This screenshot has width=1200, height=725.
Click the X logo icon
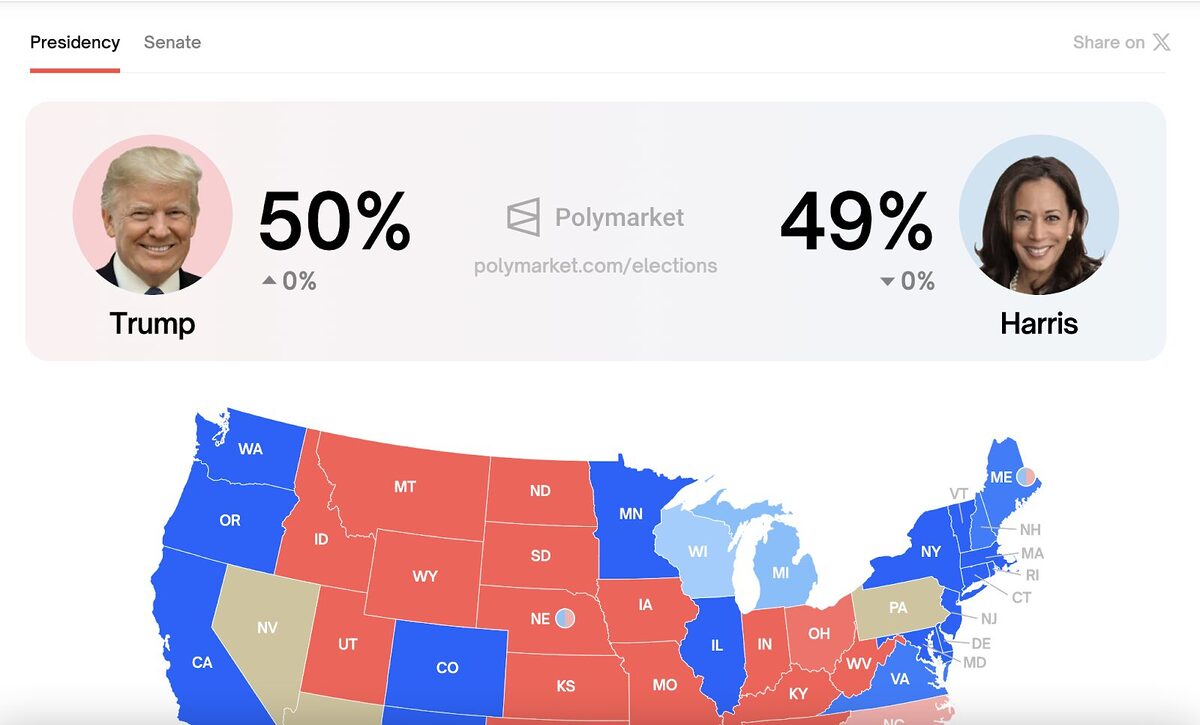point(1161,42)
